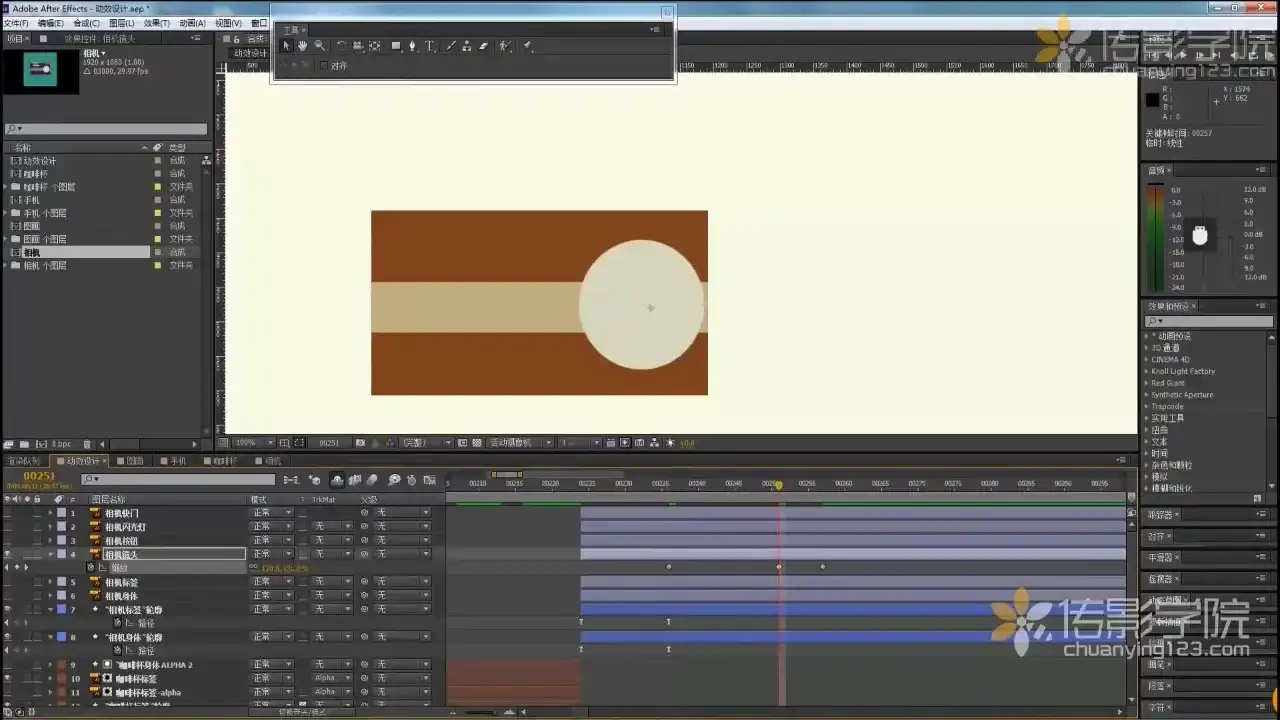Pick the Rectangle shape tool

[x=396, y=46]
